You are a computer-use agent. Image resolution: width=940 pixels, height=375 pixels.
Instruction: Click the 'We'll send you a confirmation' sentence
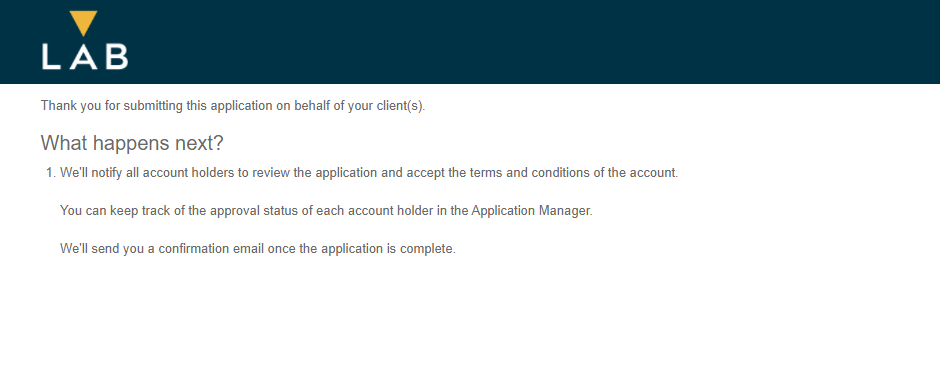[258, 249]
